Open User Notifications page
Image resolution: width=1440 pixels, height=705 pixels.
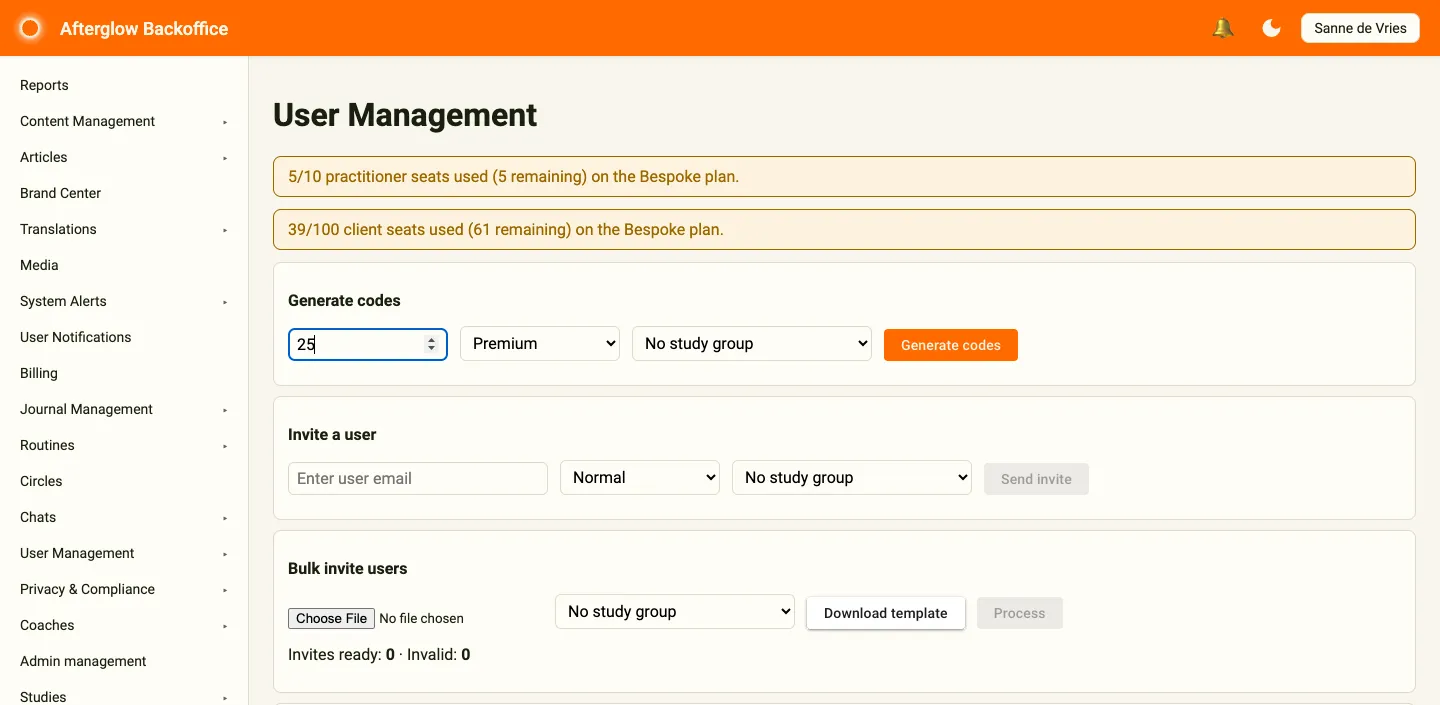tap(75, 337)
